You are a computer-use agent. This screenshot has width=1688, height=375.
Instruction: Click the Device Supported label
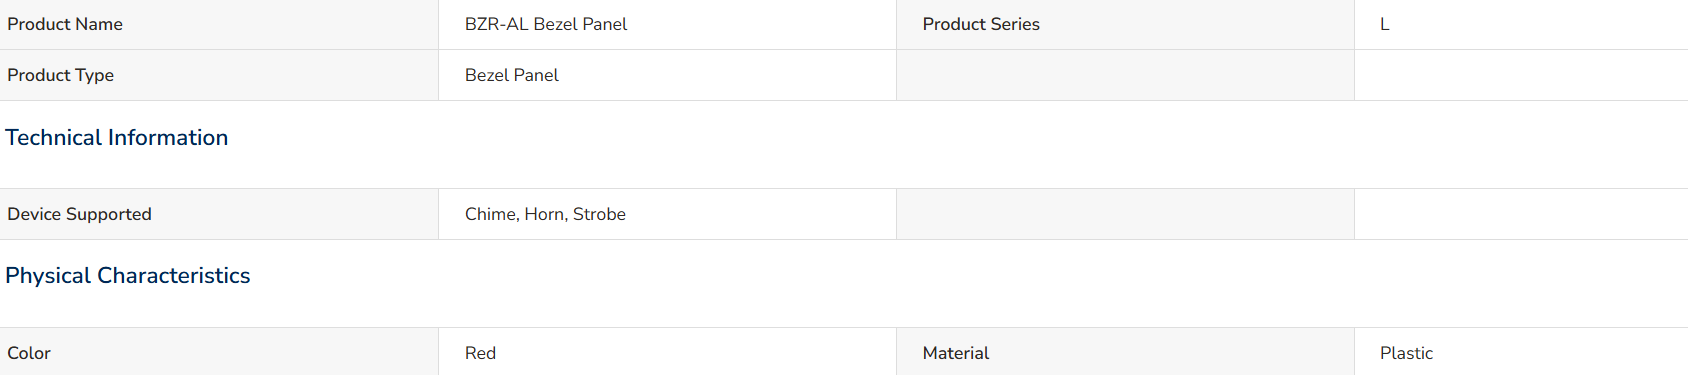tap(79, 214)
